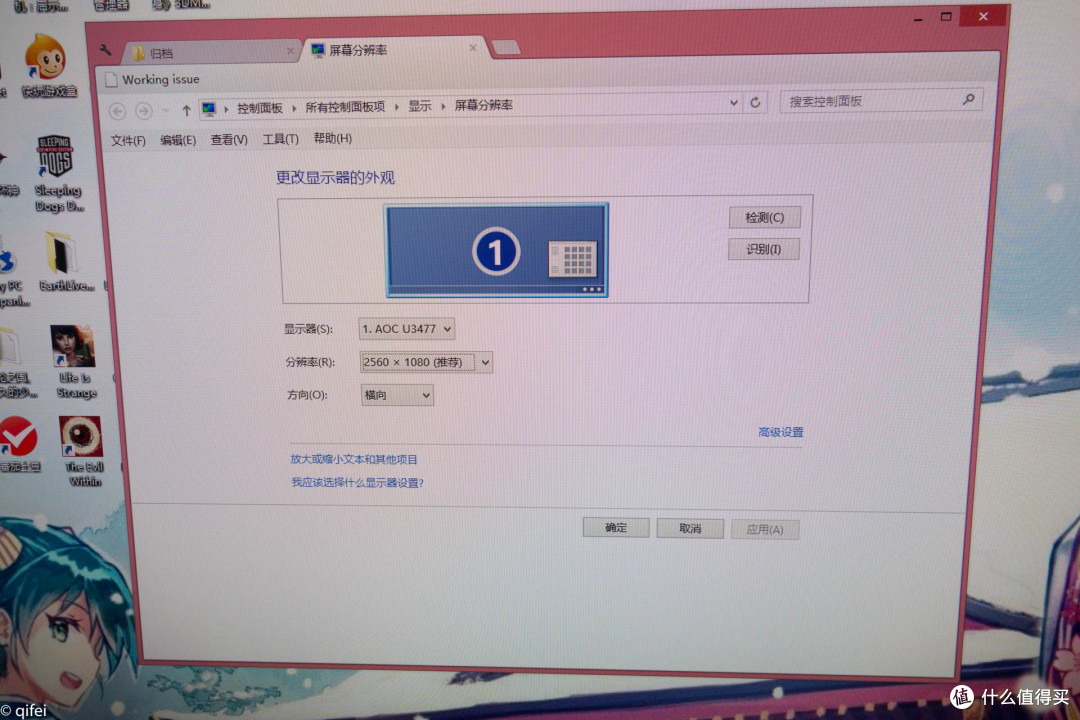The height and width of the screenshot is (720, 1080).
Task: Open the 高级设置 advanced settings link
Action: click(780, 432)
